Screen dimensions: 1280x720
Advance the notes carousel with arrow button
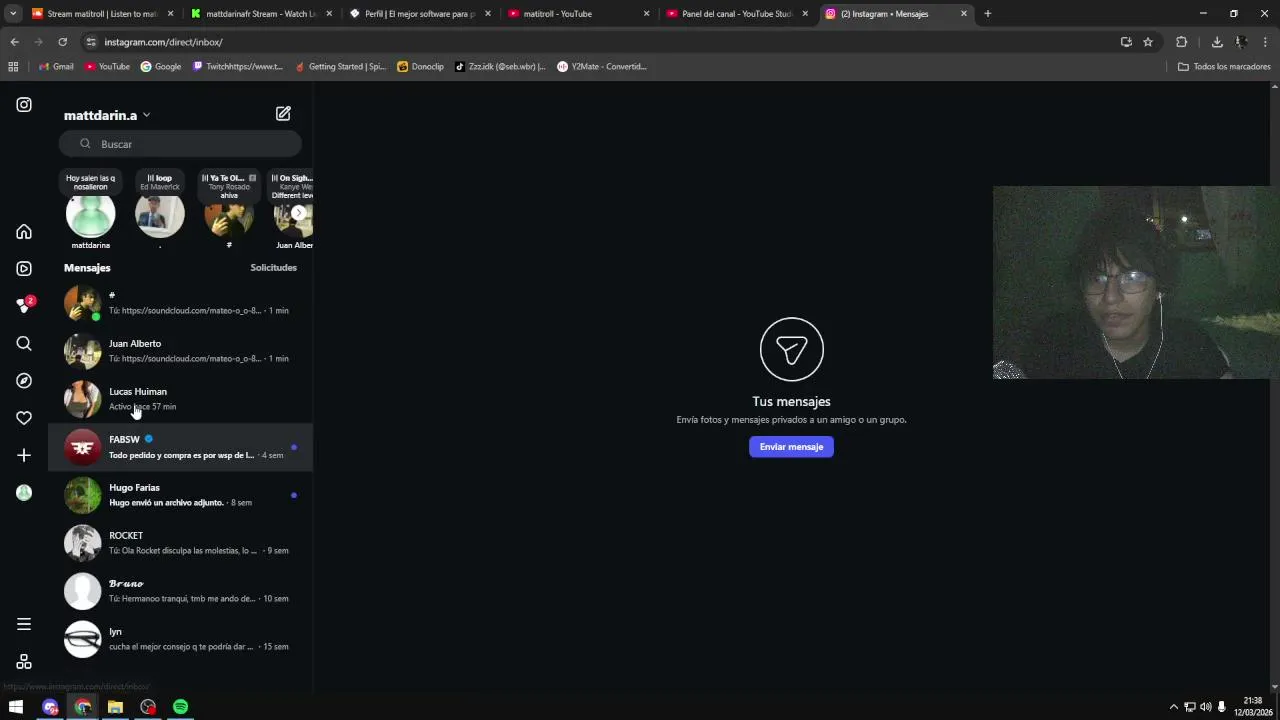point(298,213)
